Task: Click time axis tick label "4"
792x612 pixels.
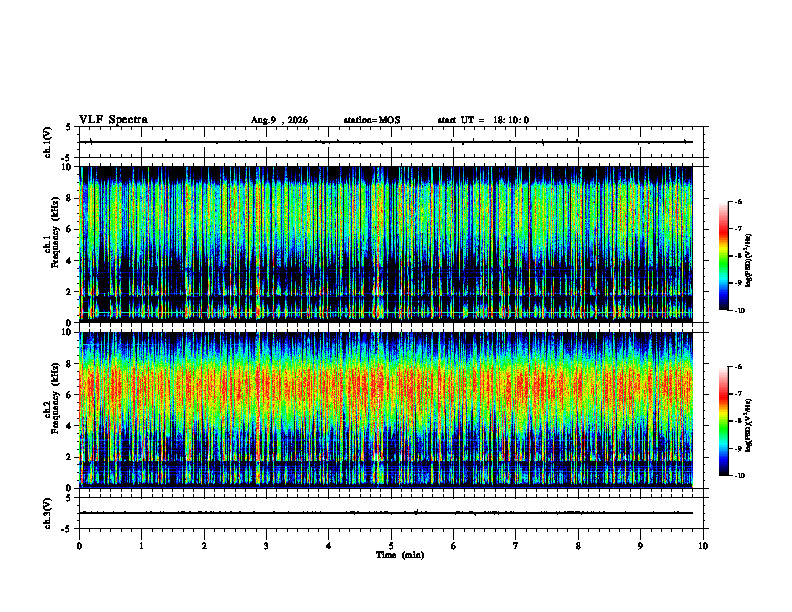Action: click(329, 546)
